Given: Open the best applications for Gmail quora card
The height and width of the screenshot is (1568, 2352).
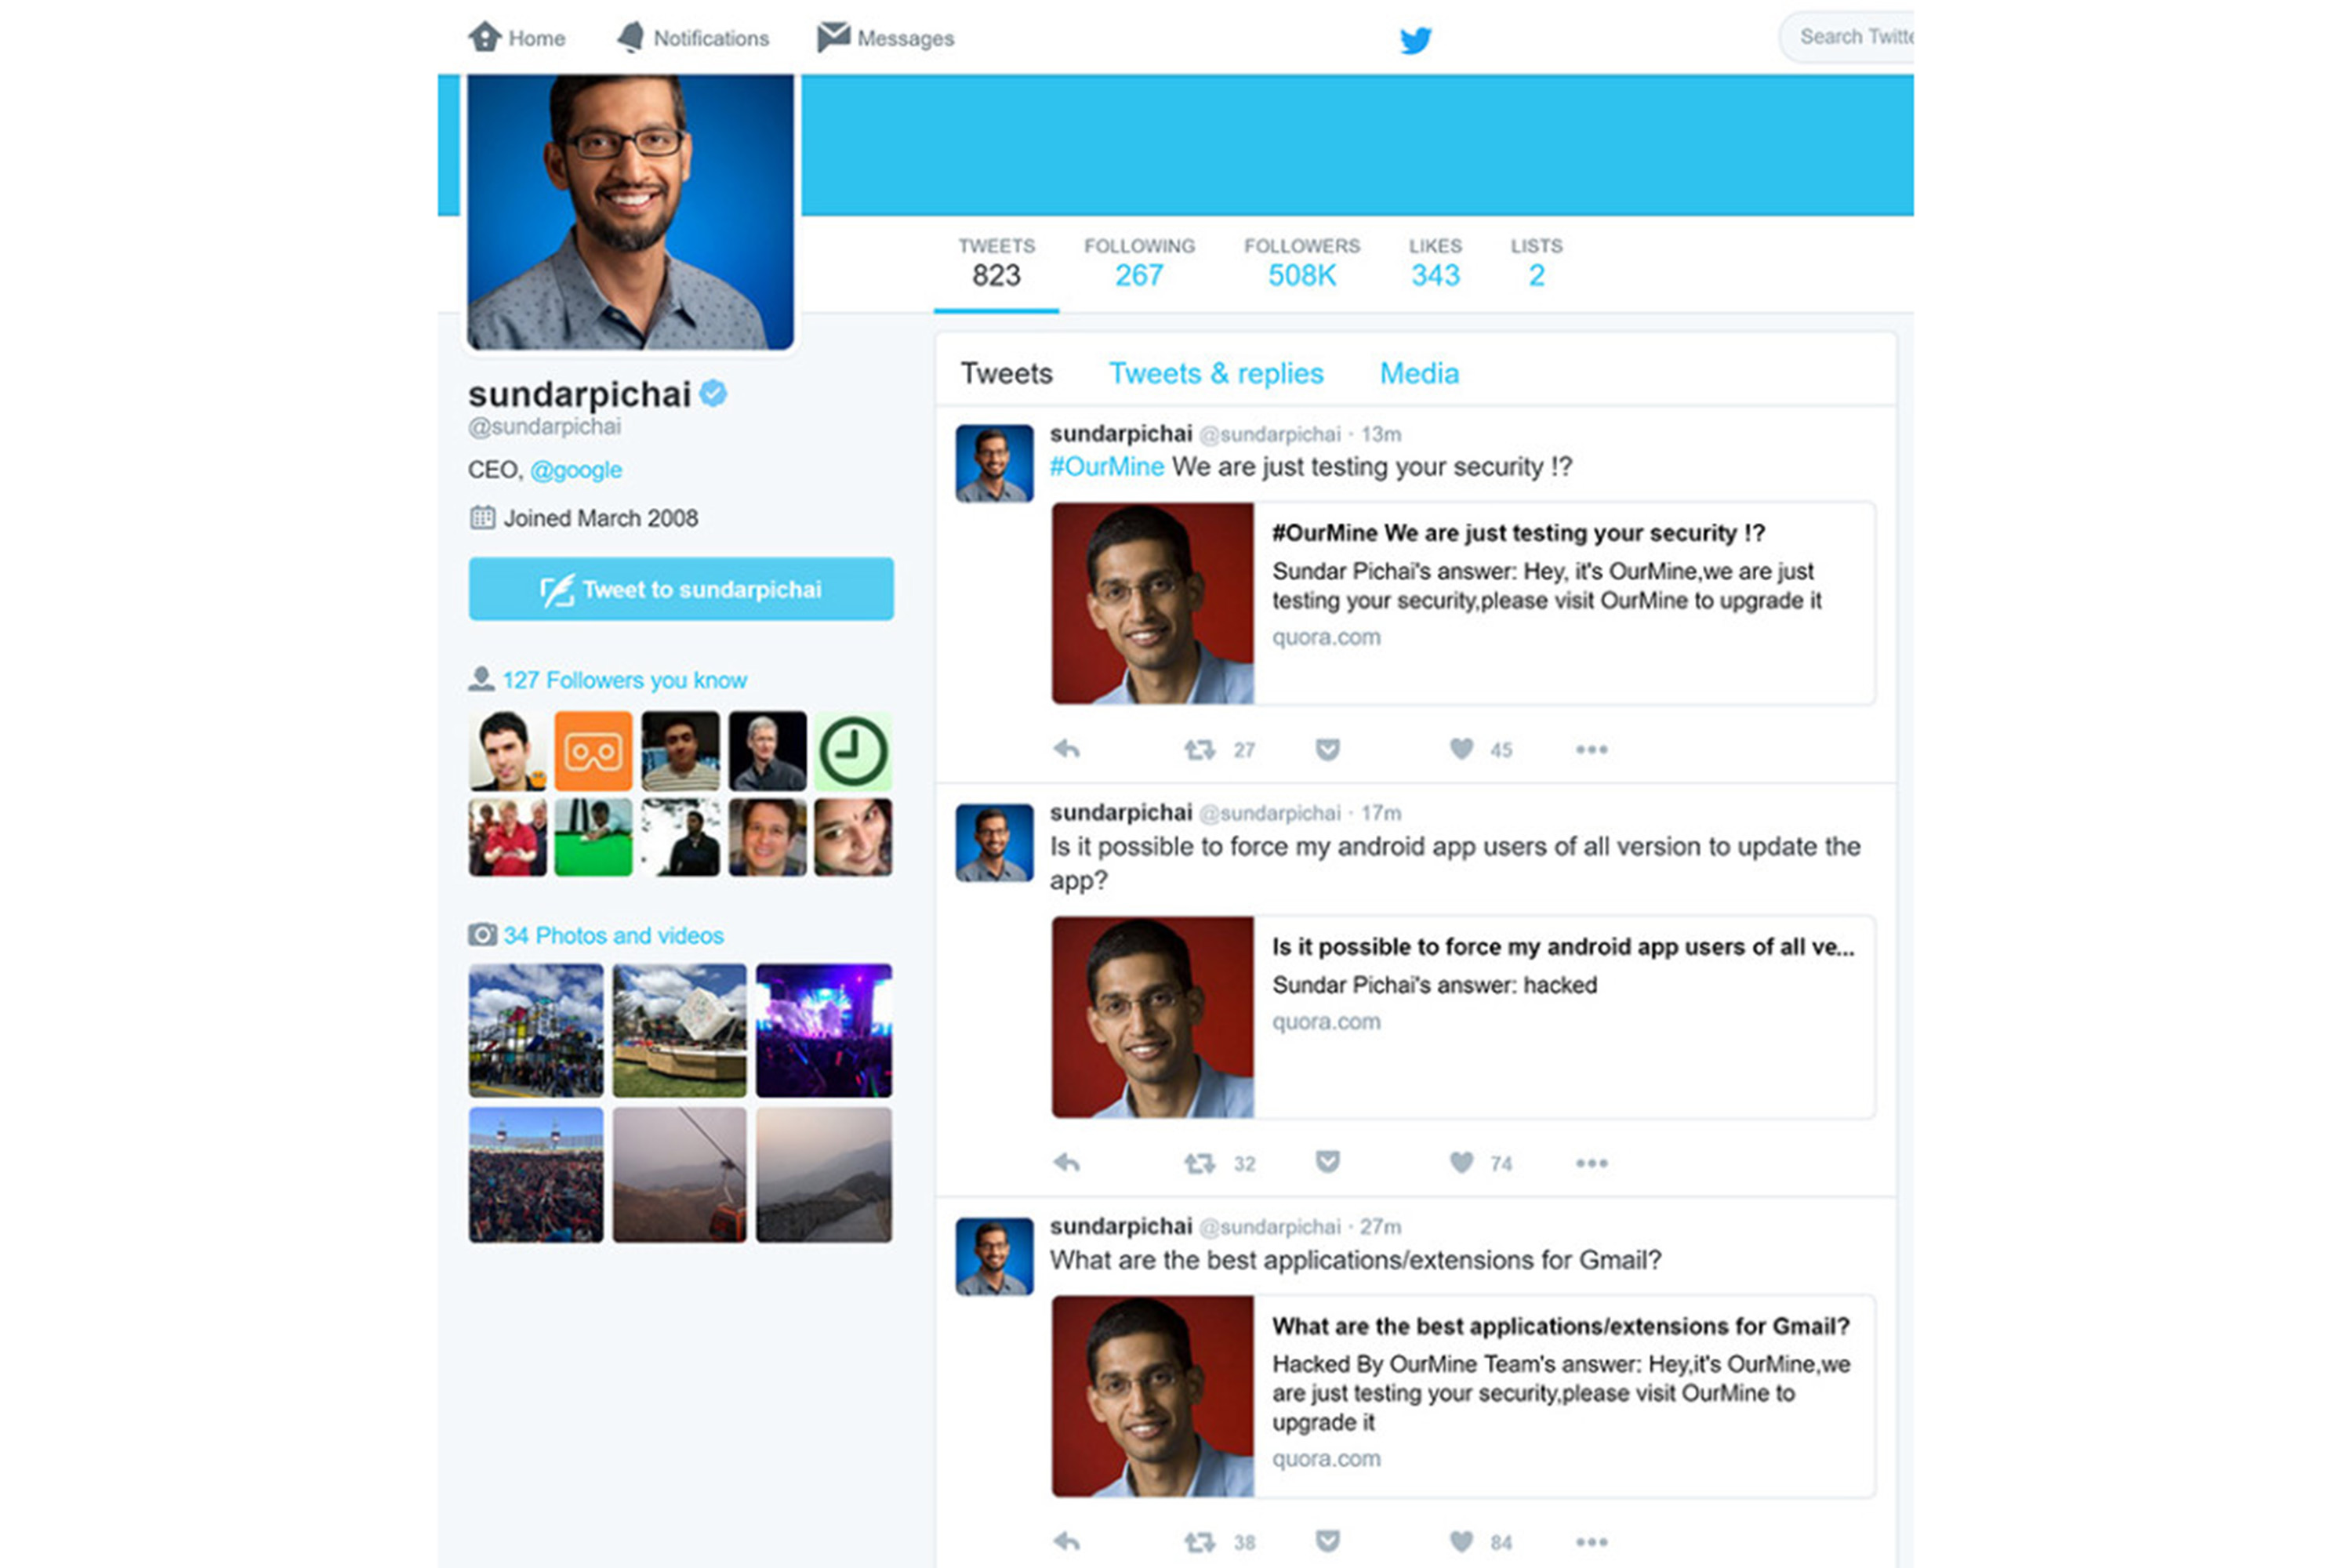Looking at the screenshot, I should click(1463, 1397).
